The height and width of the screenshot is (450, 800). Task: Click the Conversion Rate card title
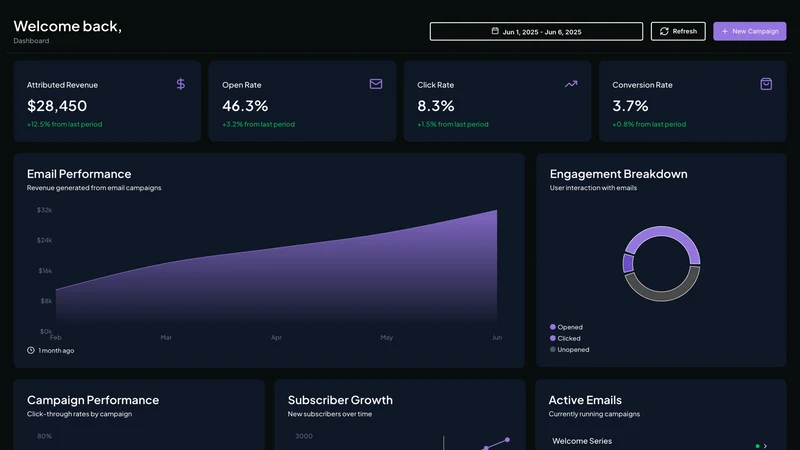click(642, 85)
